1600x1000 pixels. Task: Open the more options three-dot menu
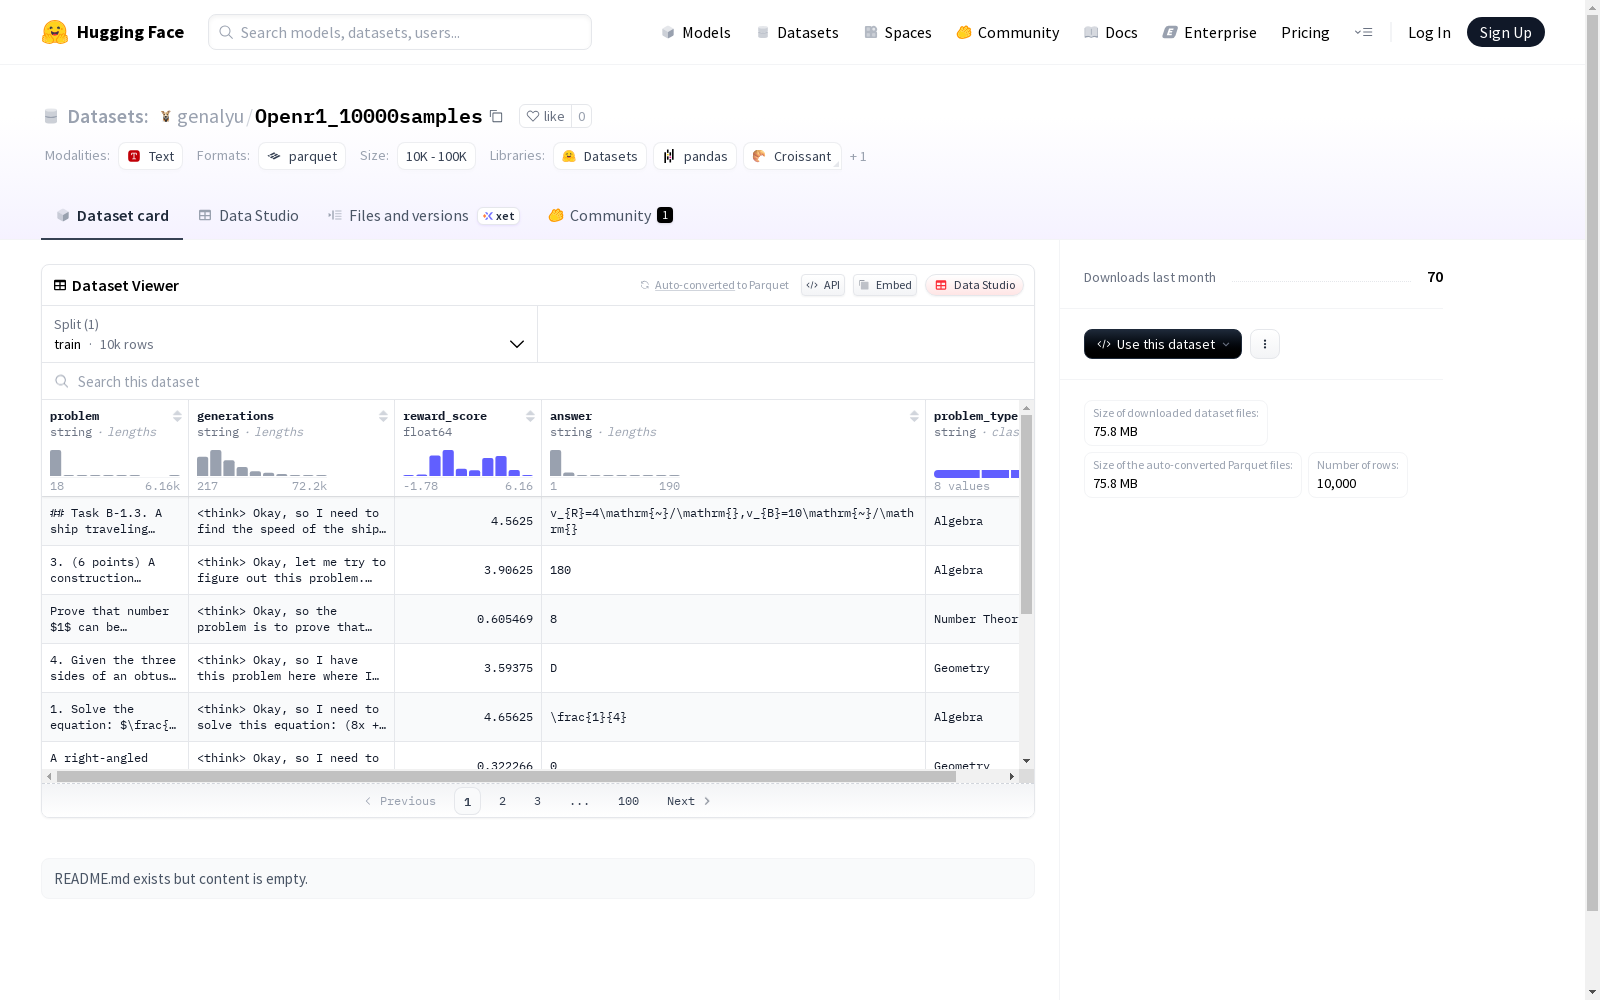1265,344
